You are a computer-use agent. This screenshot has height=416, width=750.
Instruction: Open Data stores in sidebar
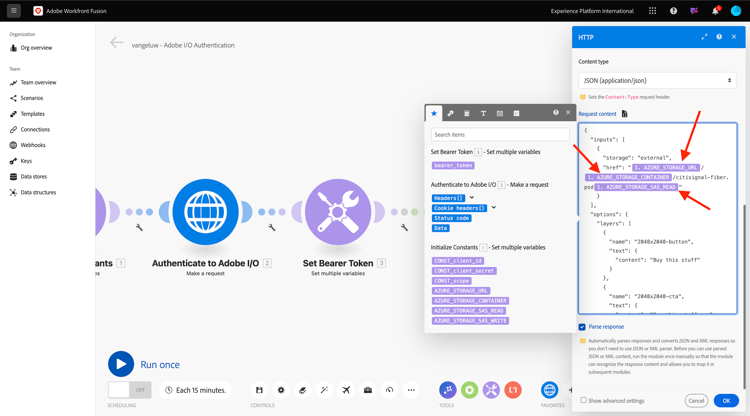point(29,176)
